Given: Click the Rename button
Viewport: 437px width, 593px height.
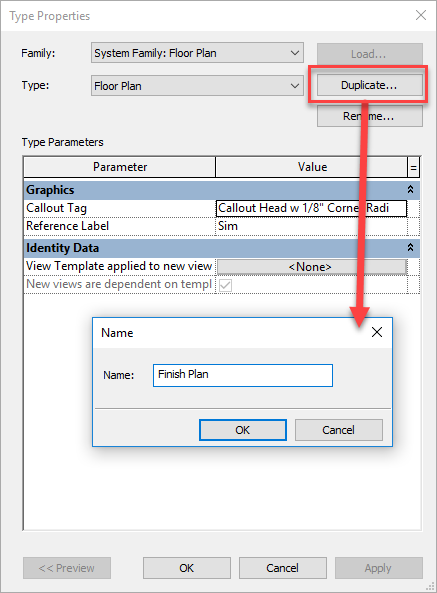Looking at the screenshot, I should pyautogui.click(x=369, y=116).
